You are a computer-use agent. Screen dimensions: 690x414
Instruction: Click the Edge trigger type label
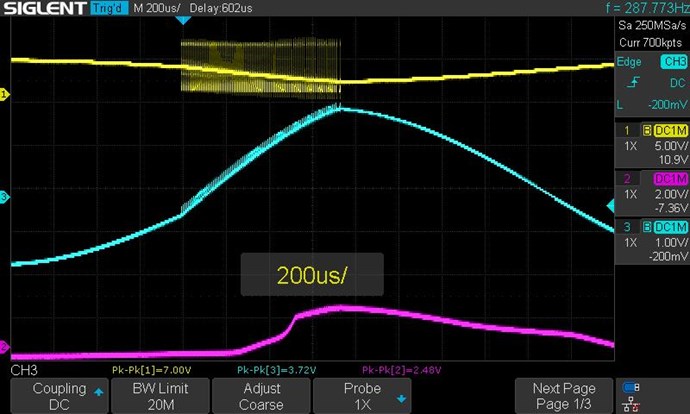(629, 62)
